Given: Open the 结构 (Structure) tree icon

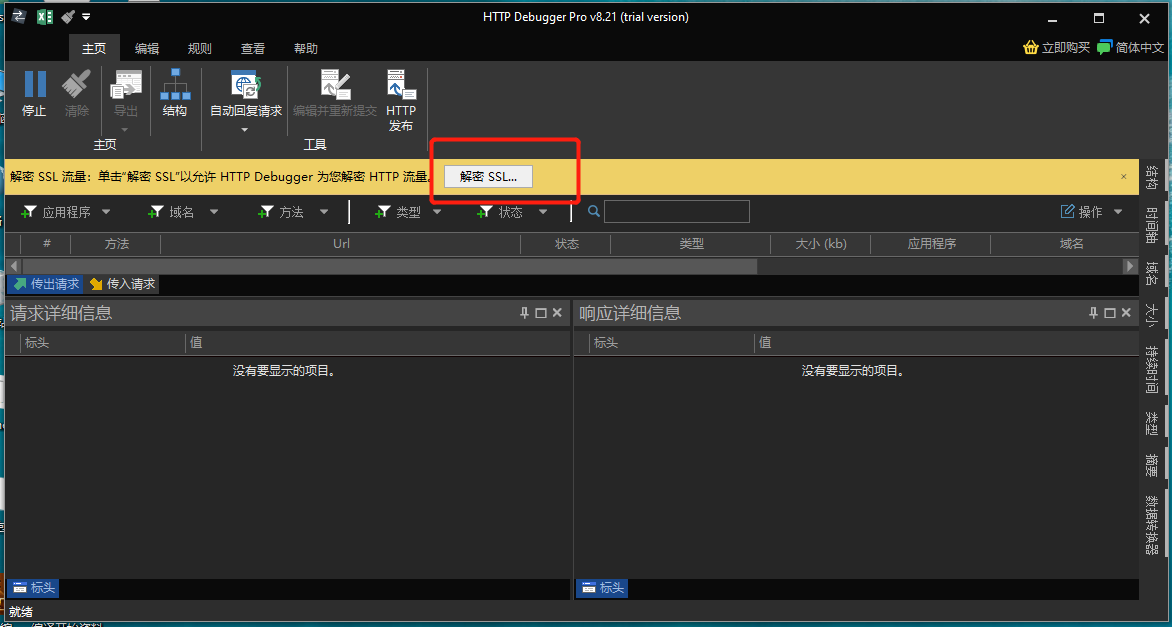Looking at the screenshot, I should point(175,84).
